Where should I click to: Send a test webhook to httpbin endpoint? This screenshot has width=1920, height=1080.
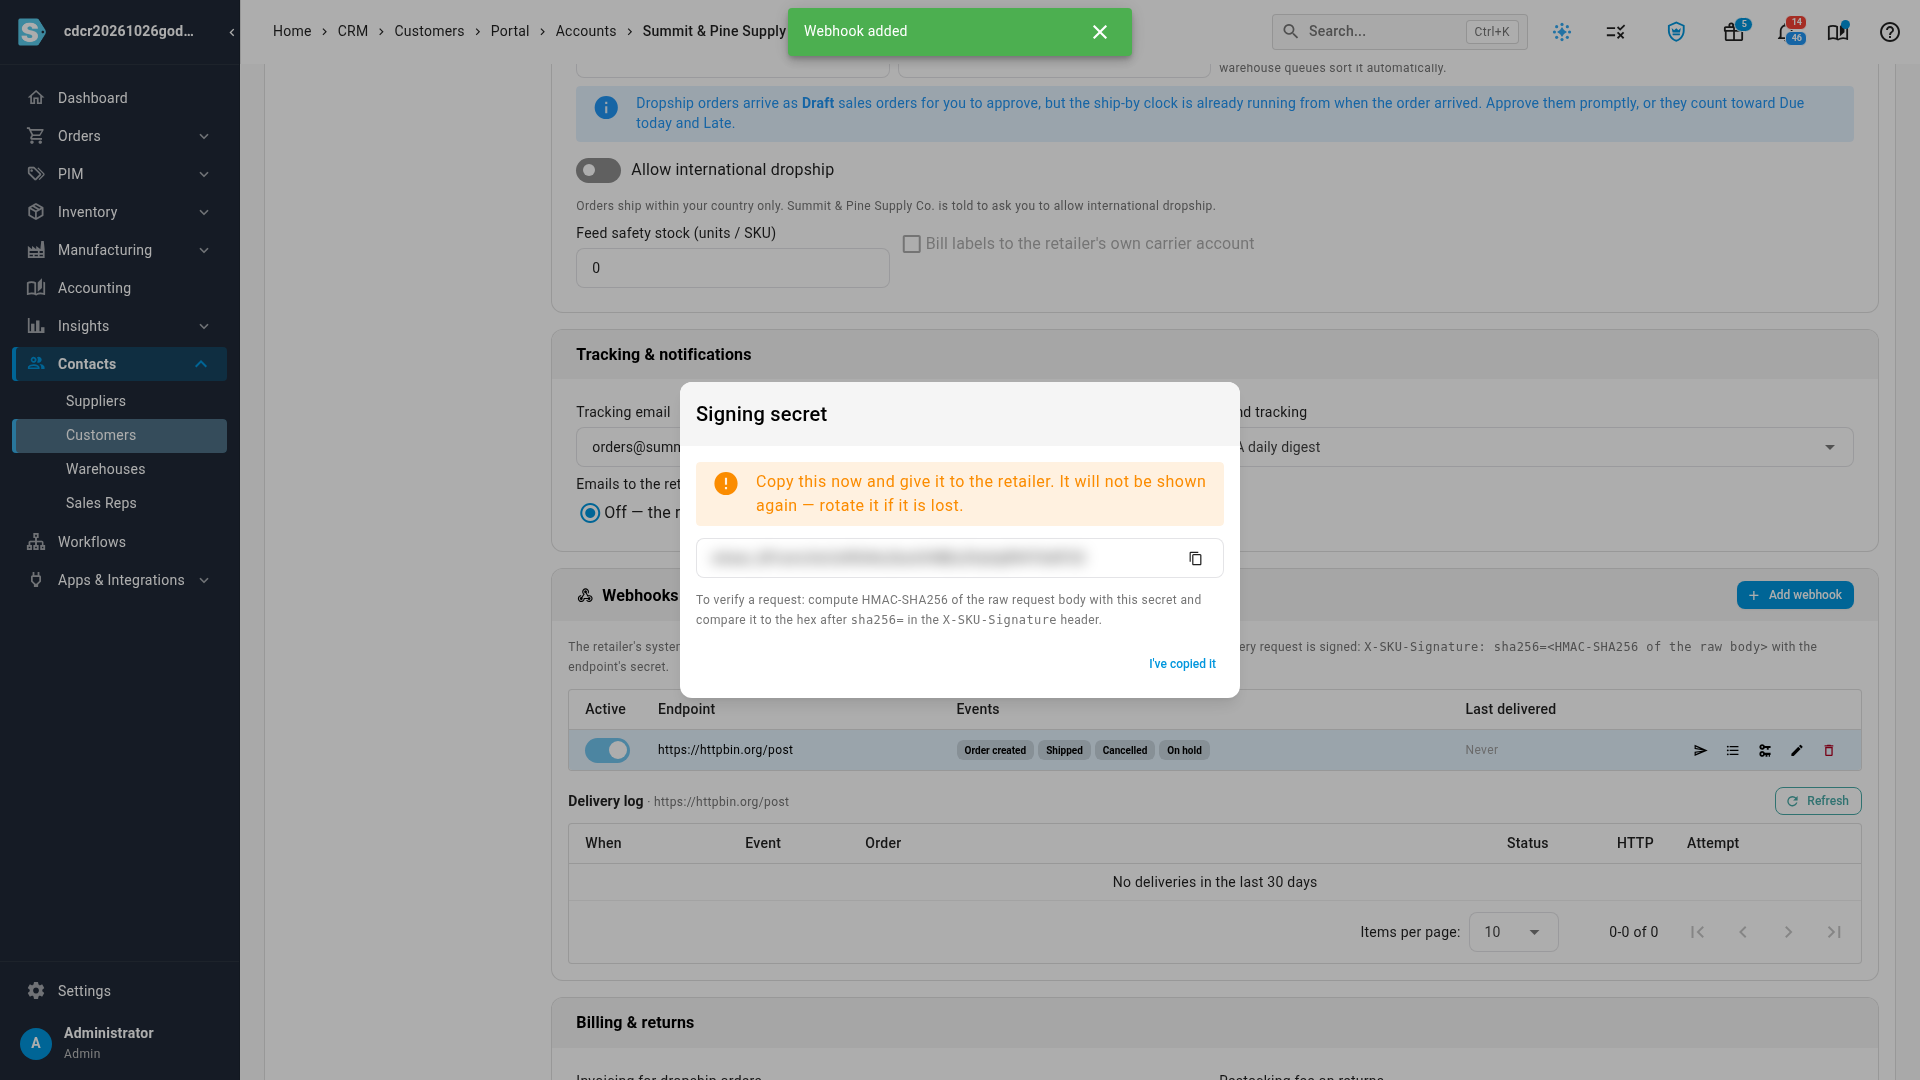(1700, 750)
